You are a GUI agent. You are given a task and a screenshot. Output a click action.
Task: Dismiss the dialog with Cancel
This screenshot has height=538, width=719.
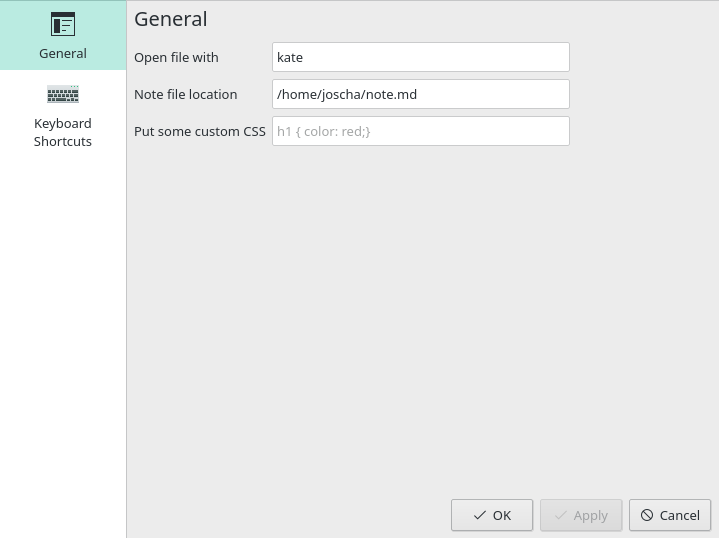point(670,515)
